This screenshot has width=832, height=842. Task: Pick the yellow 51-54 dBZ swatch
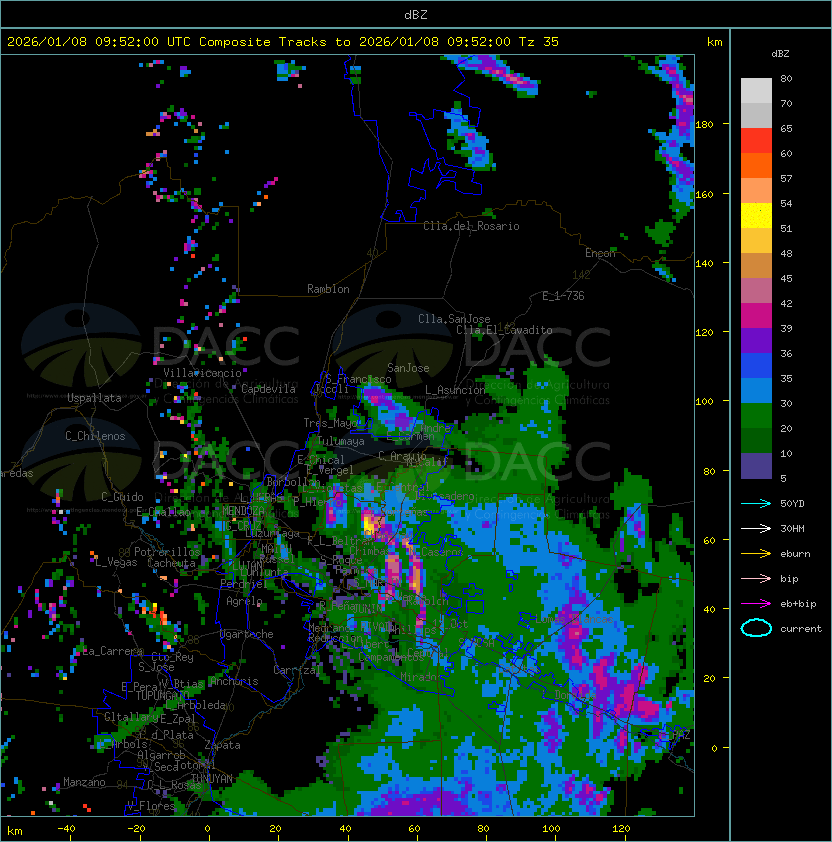point(756,215)
